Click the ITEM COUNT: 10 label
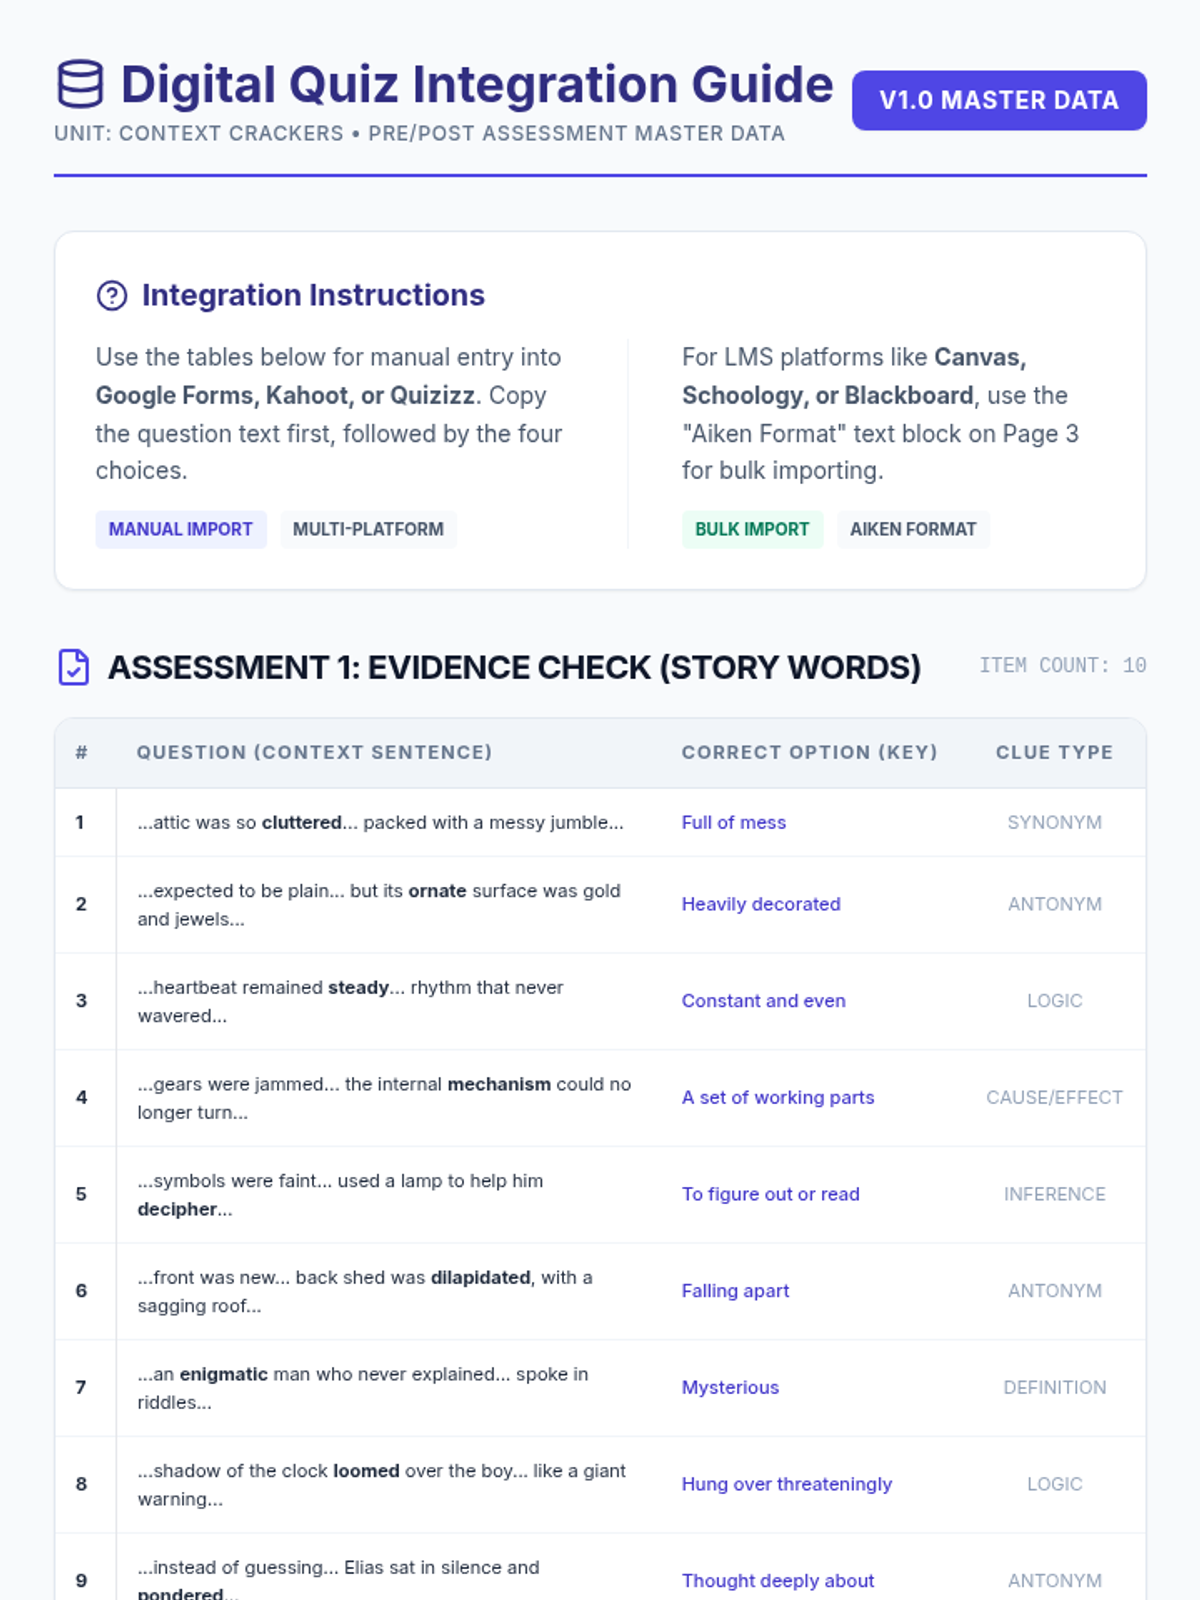Image resolution: width=1200 pixels, height=1600 pixels. pyautogui.click(x=1062, y=665)
